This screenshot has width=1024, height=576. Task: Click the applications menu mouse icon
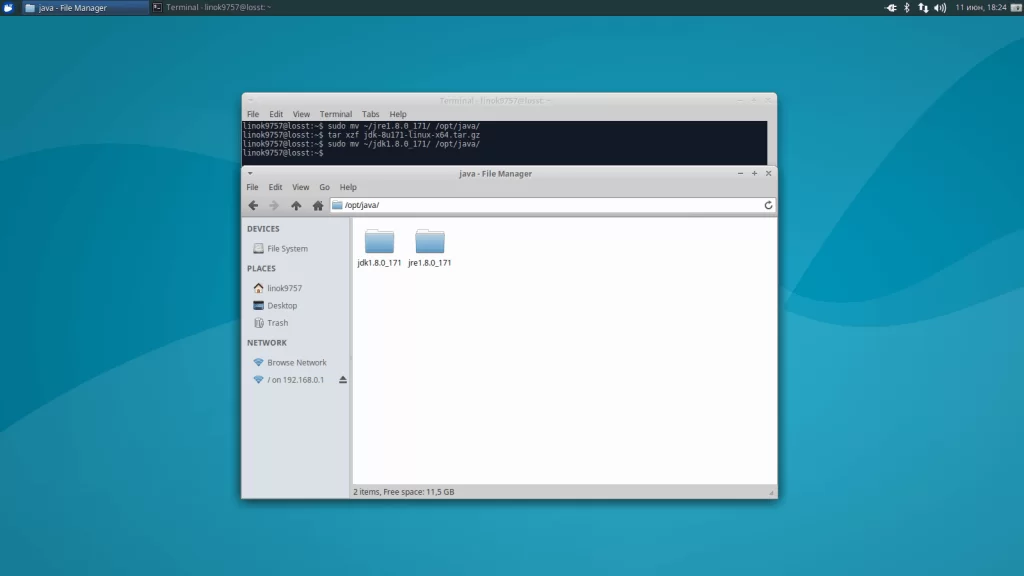pos(8,7)
